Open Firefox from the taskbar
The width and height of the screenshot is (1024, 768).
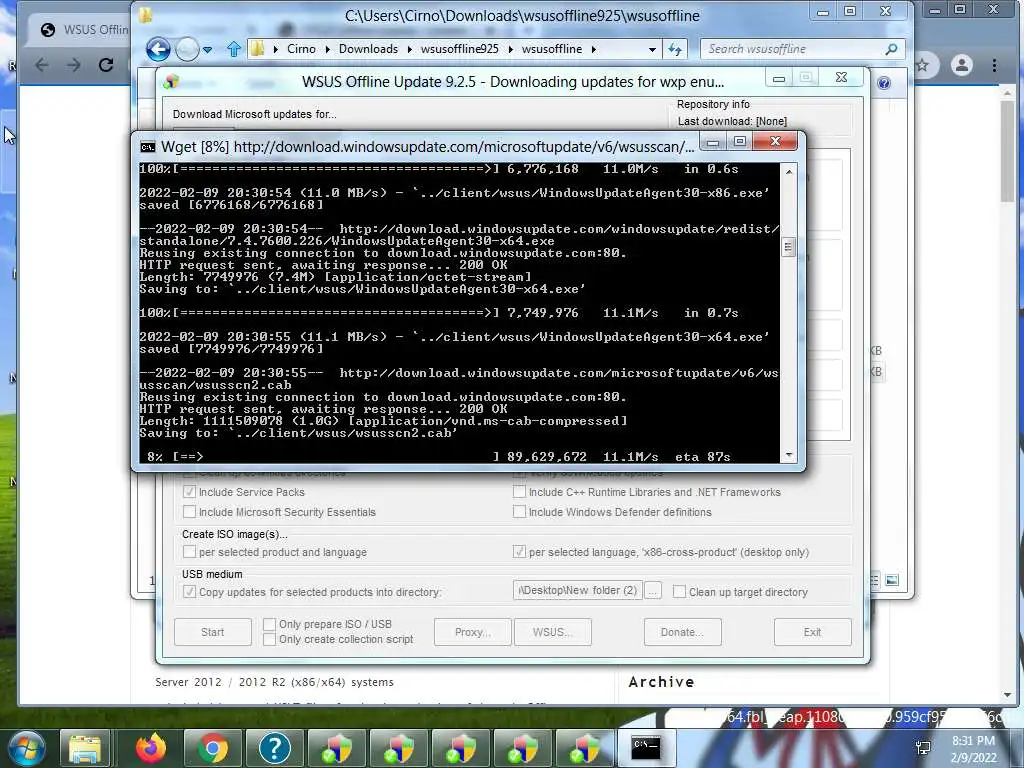(151, 748)
